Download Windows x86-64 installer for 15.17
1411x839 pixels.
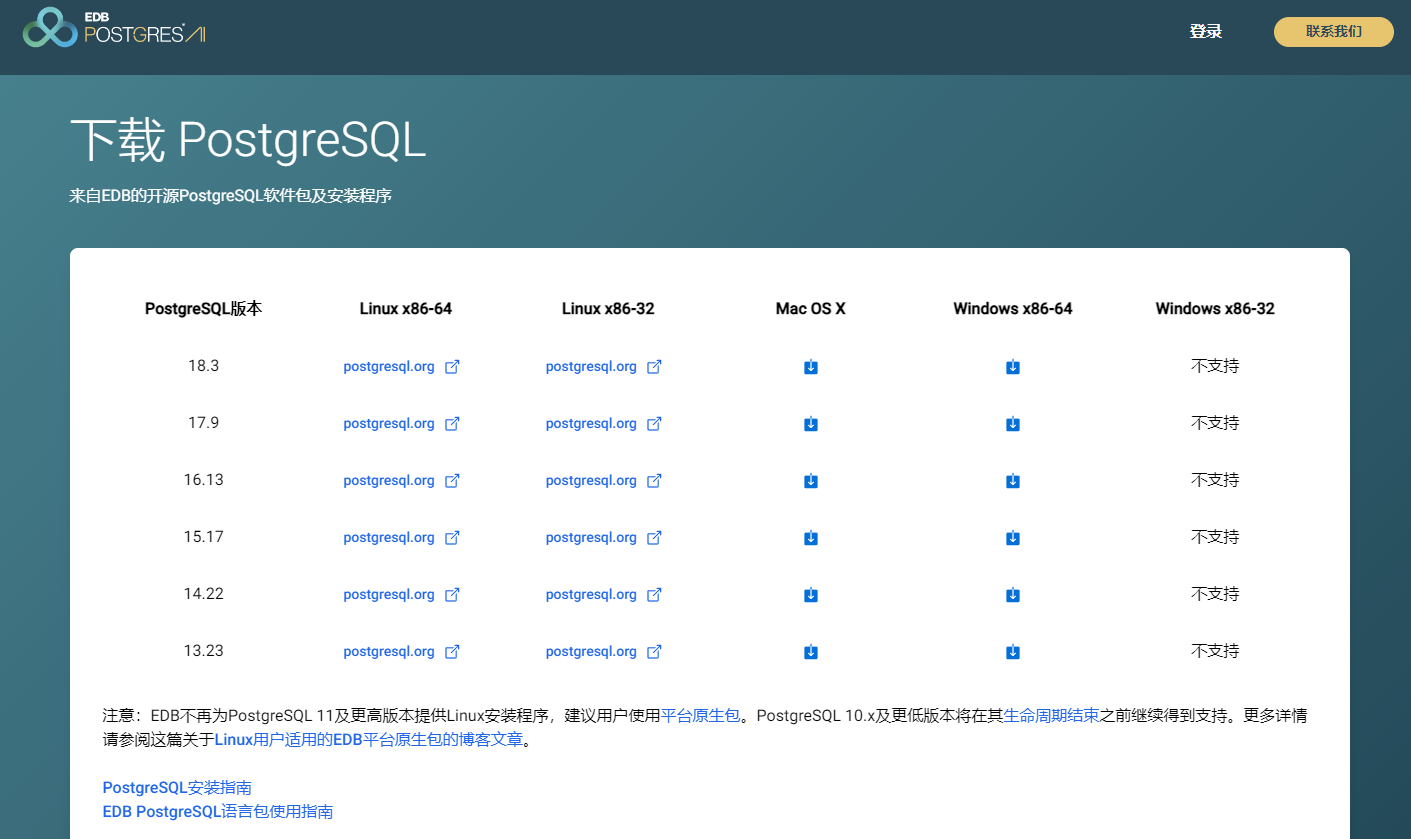1013,538
